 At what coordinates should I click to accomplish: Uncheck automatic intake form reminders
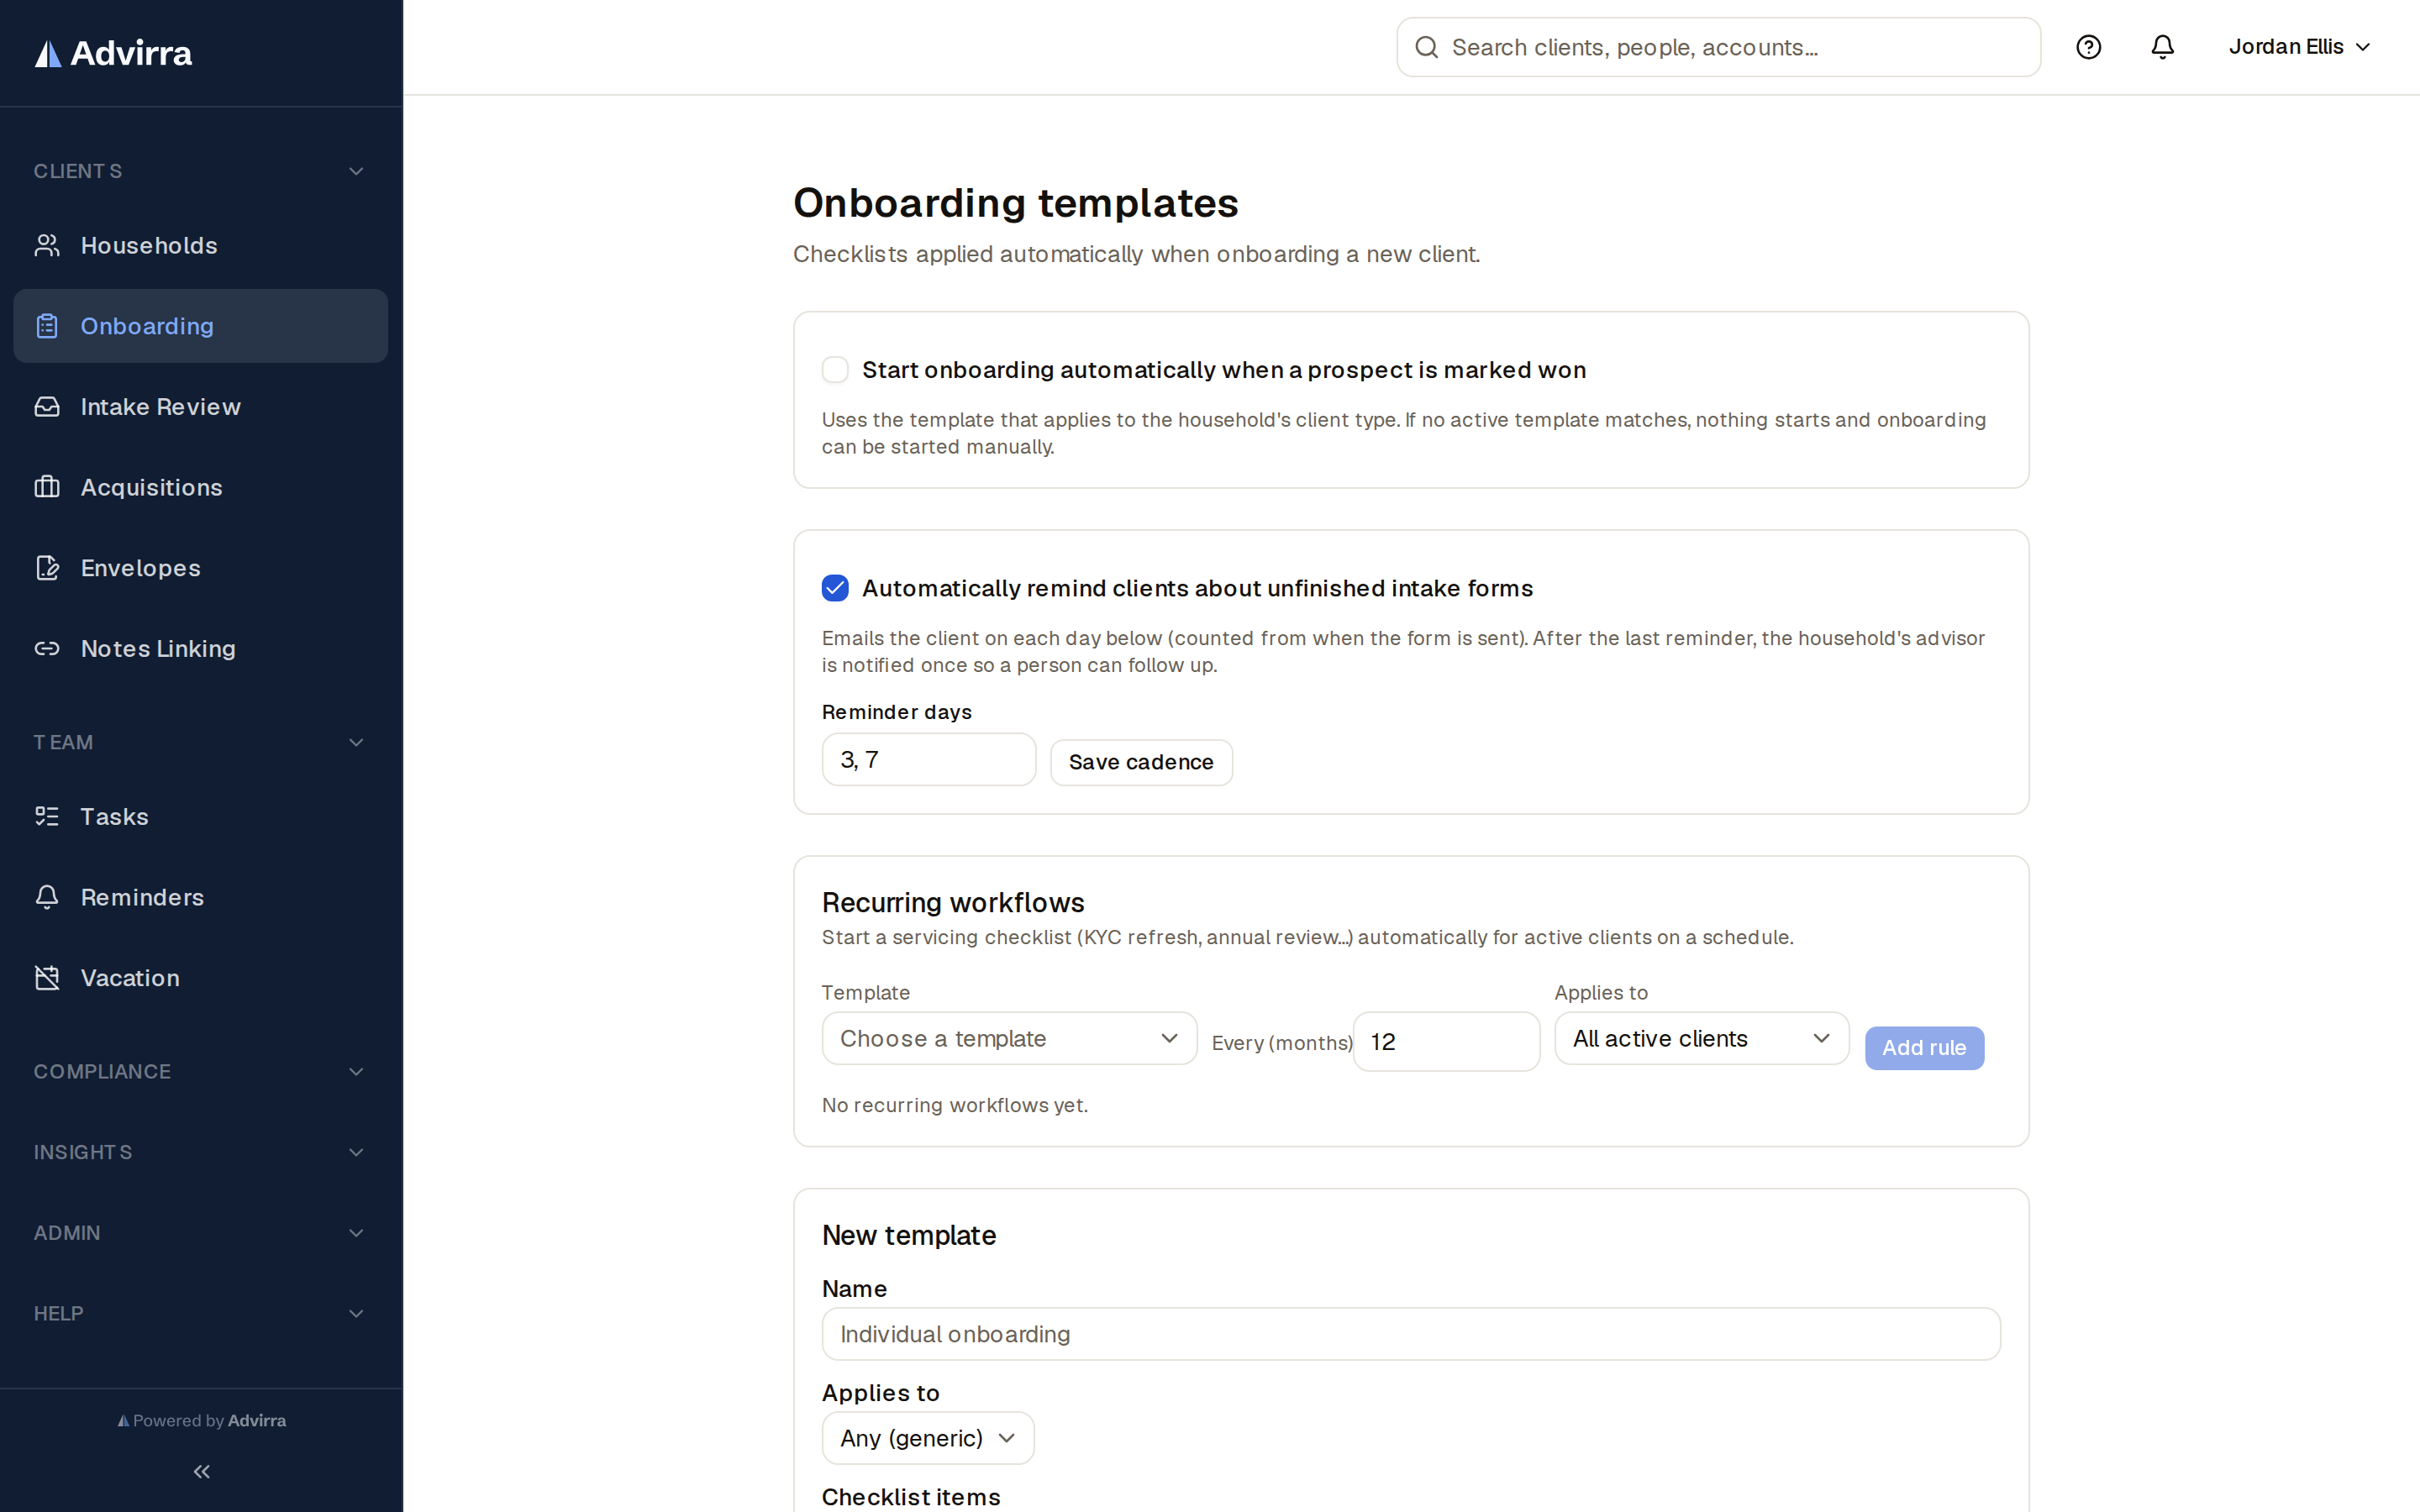(x=835, y=588)
